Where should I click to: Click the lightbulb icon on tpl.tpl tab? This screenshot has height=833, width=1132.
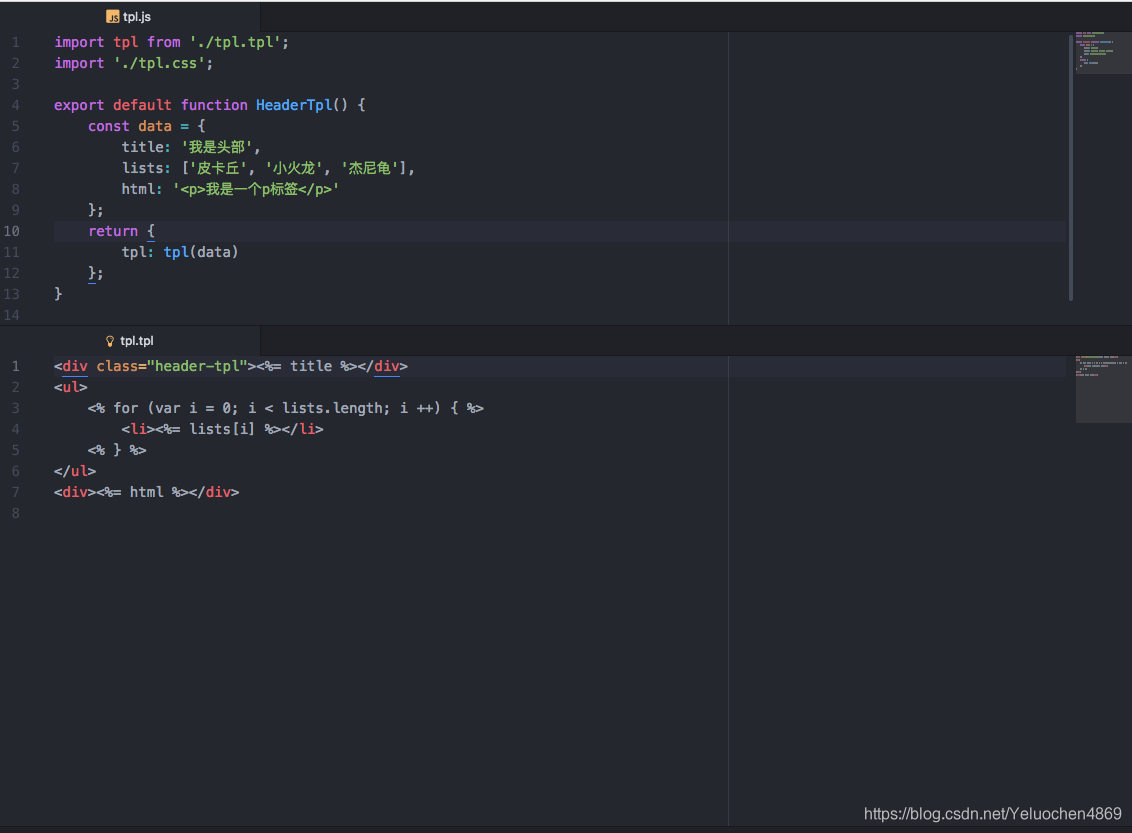point(110,341)
